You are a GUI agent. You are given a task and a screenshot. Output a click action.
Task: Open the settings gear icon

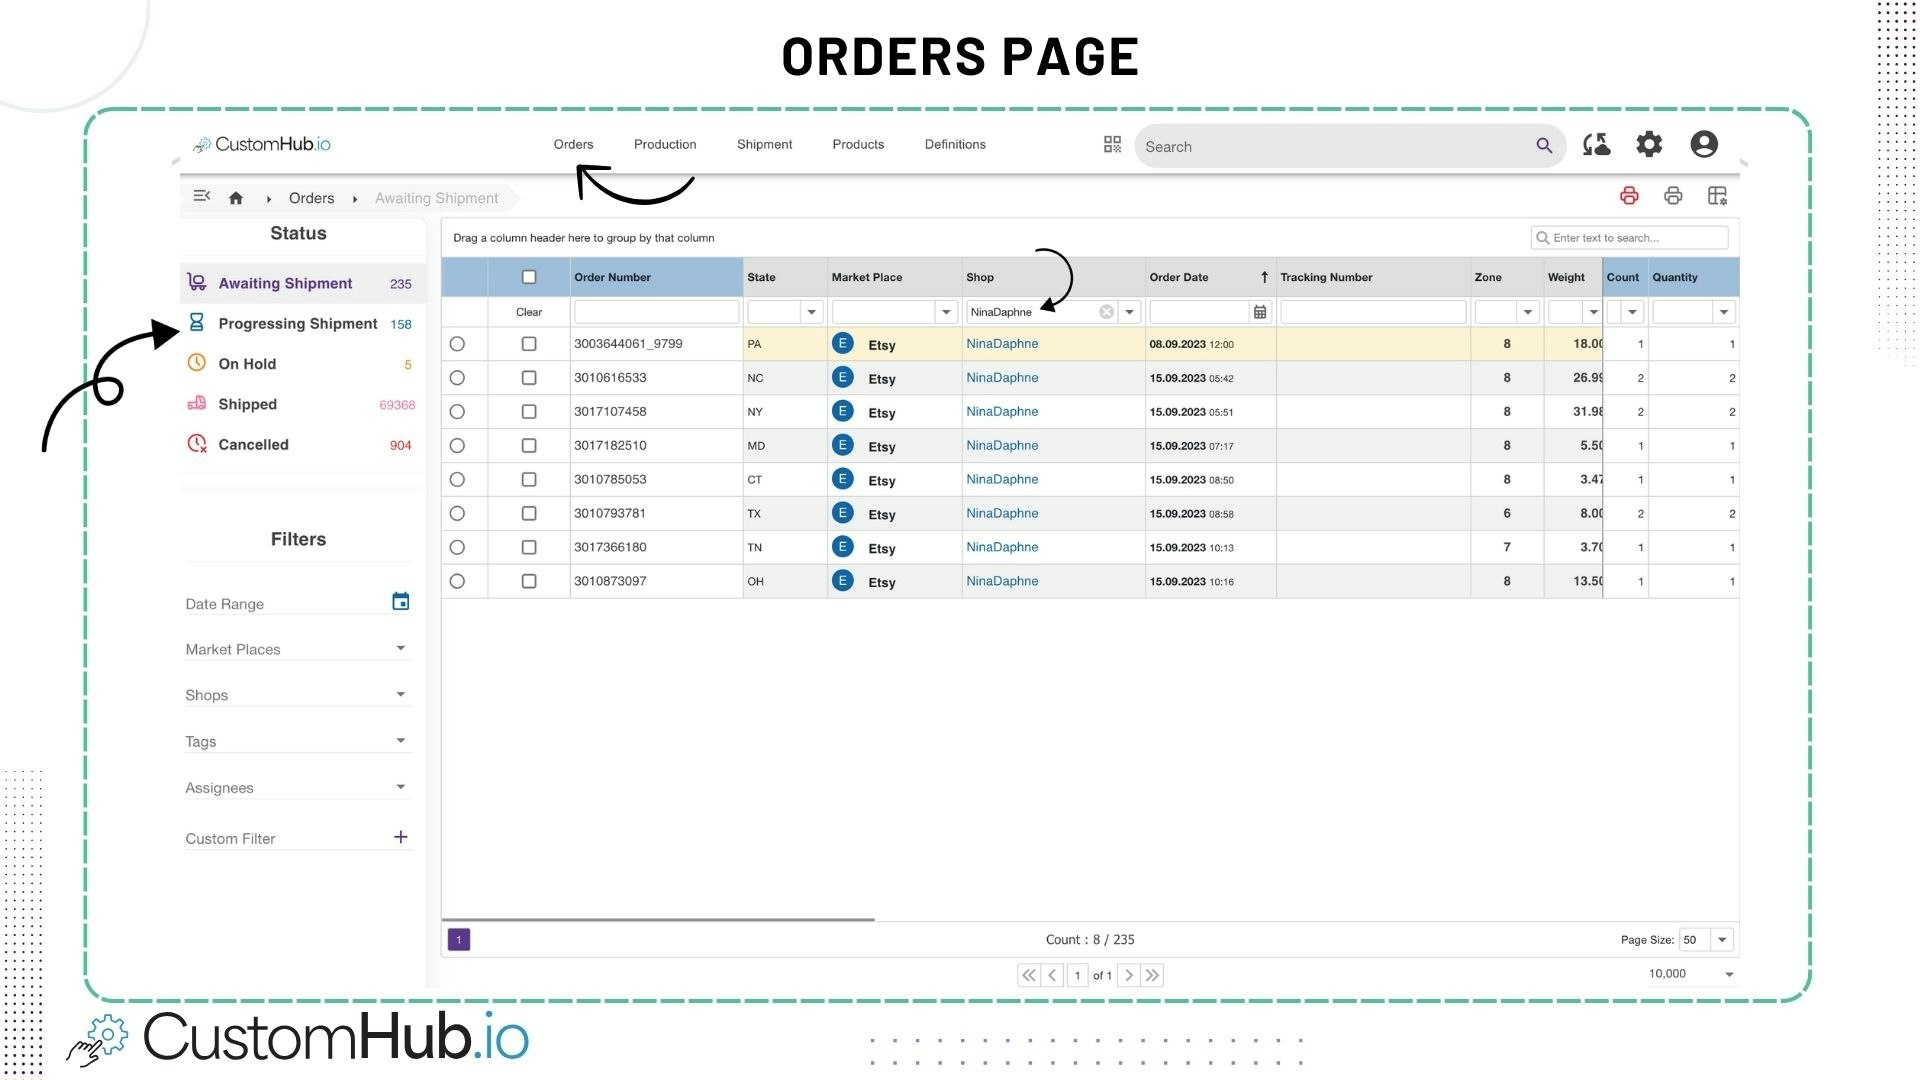pyautogui.click(x=1649, y=144)
